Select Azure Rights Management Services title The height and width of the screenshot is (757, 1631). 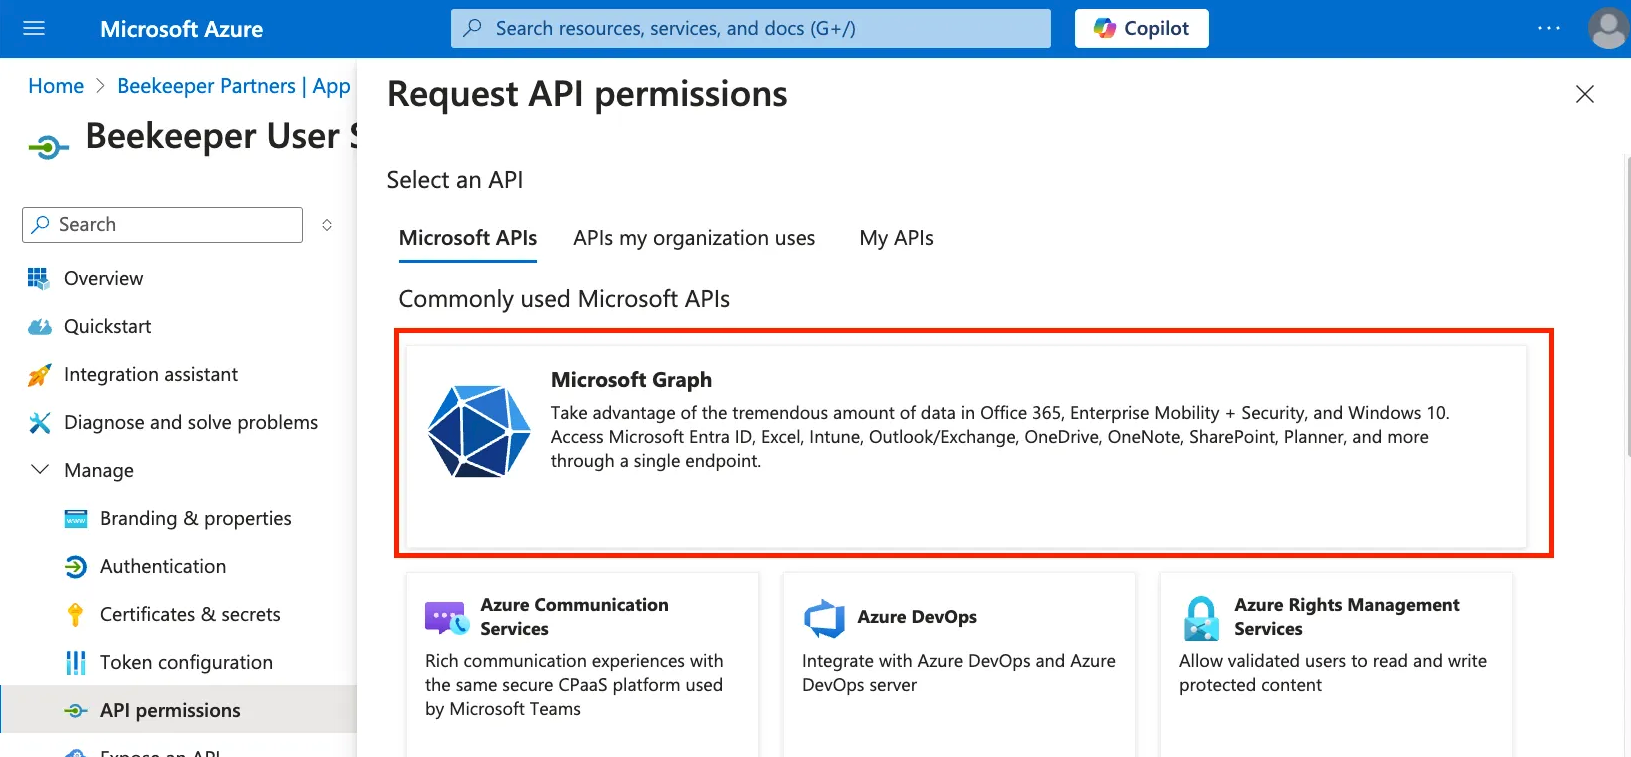(1347, 617)
